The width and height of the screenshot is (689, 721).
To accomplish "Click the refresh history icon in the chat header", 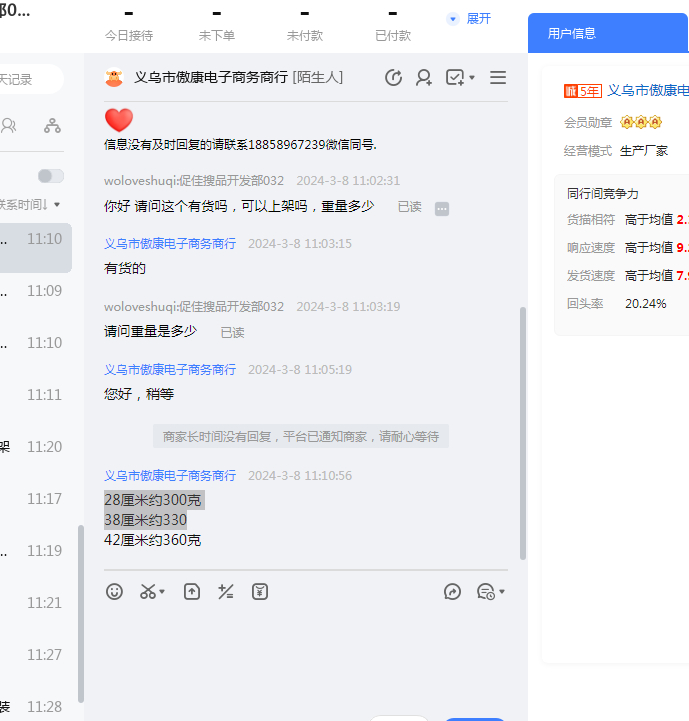I will click(394, 78).
